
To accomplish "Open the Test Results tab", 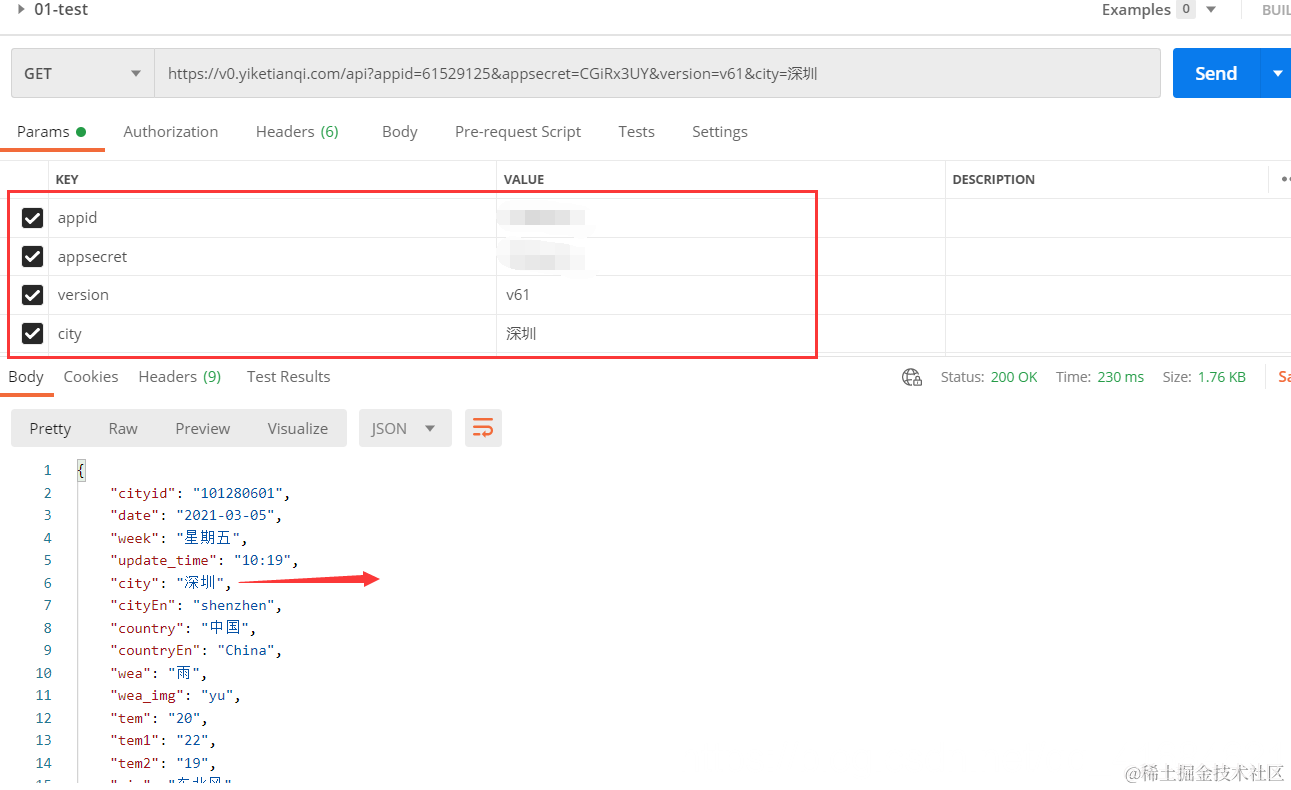I will (x=288, y=376).
